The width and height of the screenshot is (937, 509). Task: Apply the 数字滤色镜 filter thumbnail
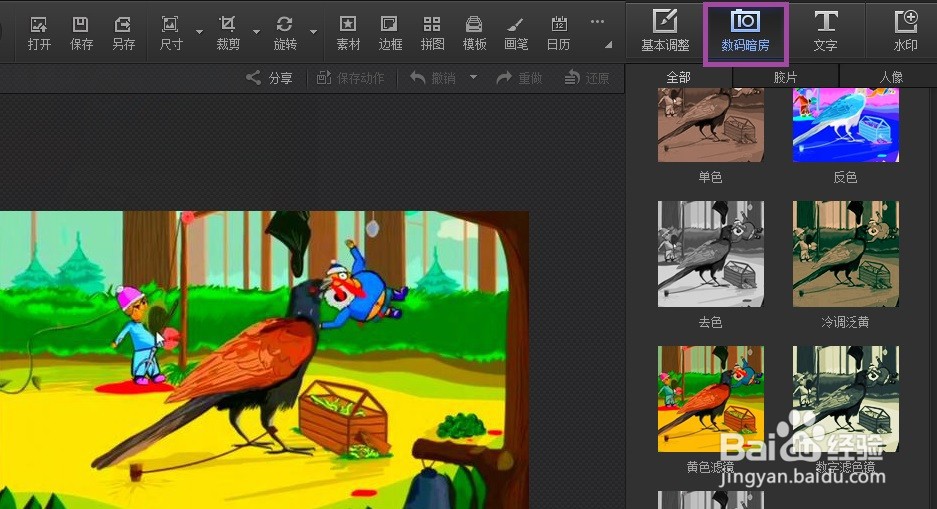pos(846,399)
